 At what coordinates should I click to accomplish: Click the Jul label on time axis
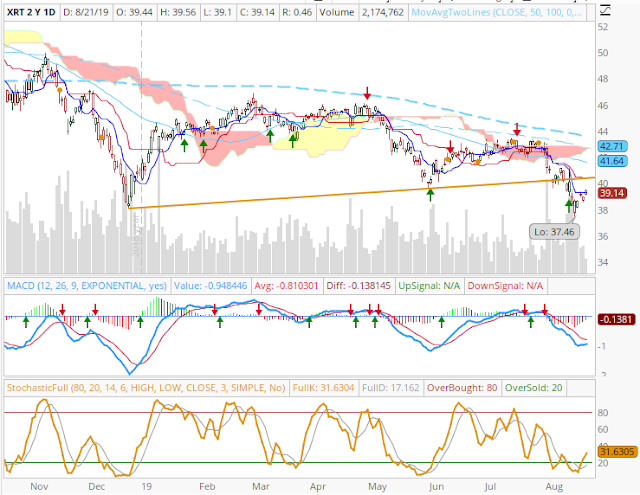(490, 486)
